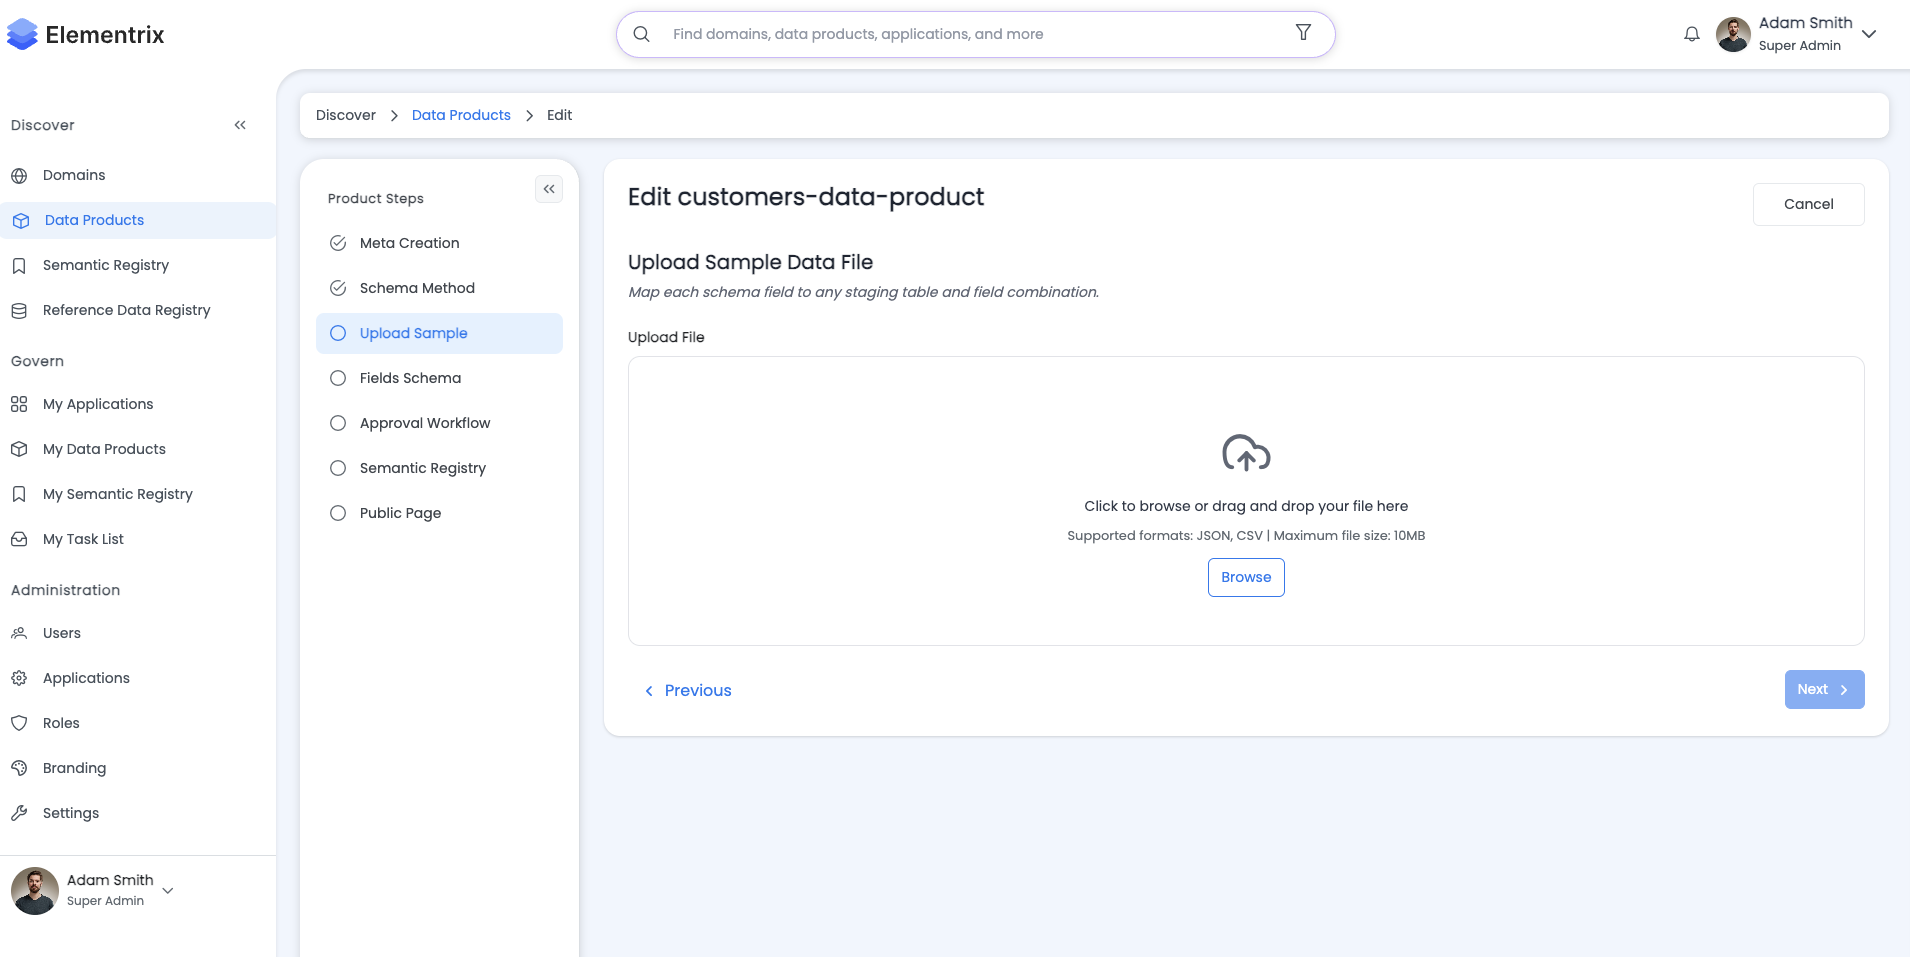Go to Discover via the breadcrumb

click(x=345, y=115)
